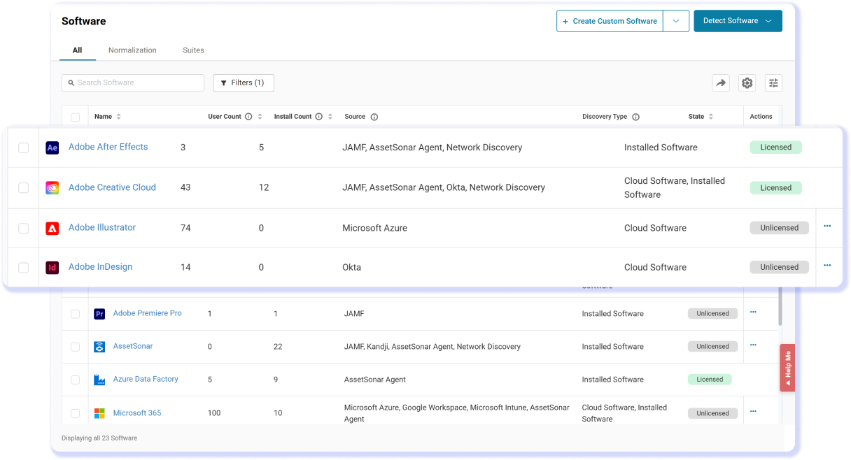
Task: Click Unlicensed badge on Adobe Illustrator row
Action: tap(779, 228)
